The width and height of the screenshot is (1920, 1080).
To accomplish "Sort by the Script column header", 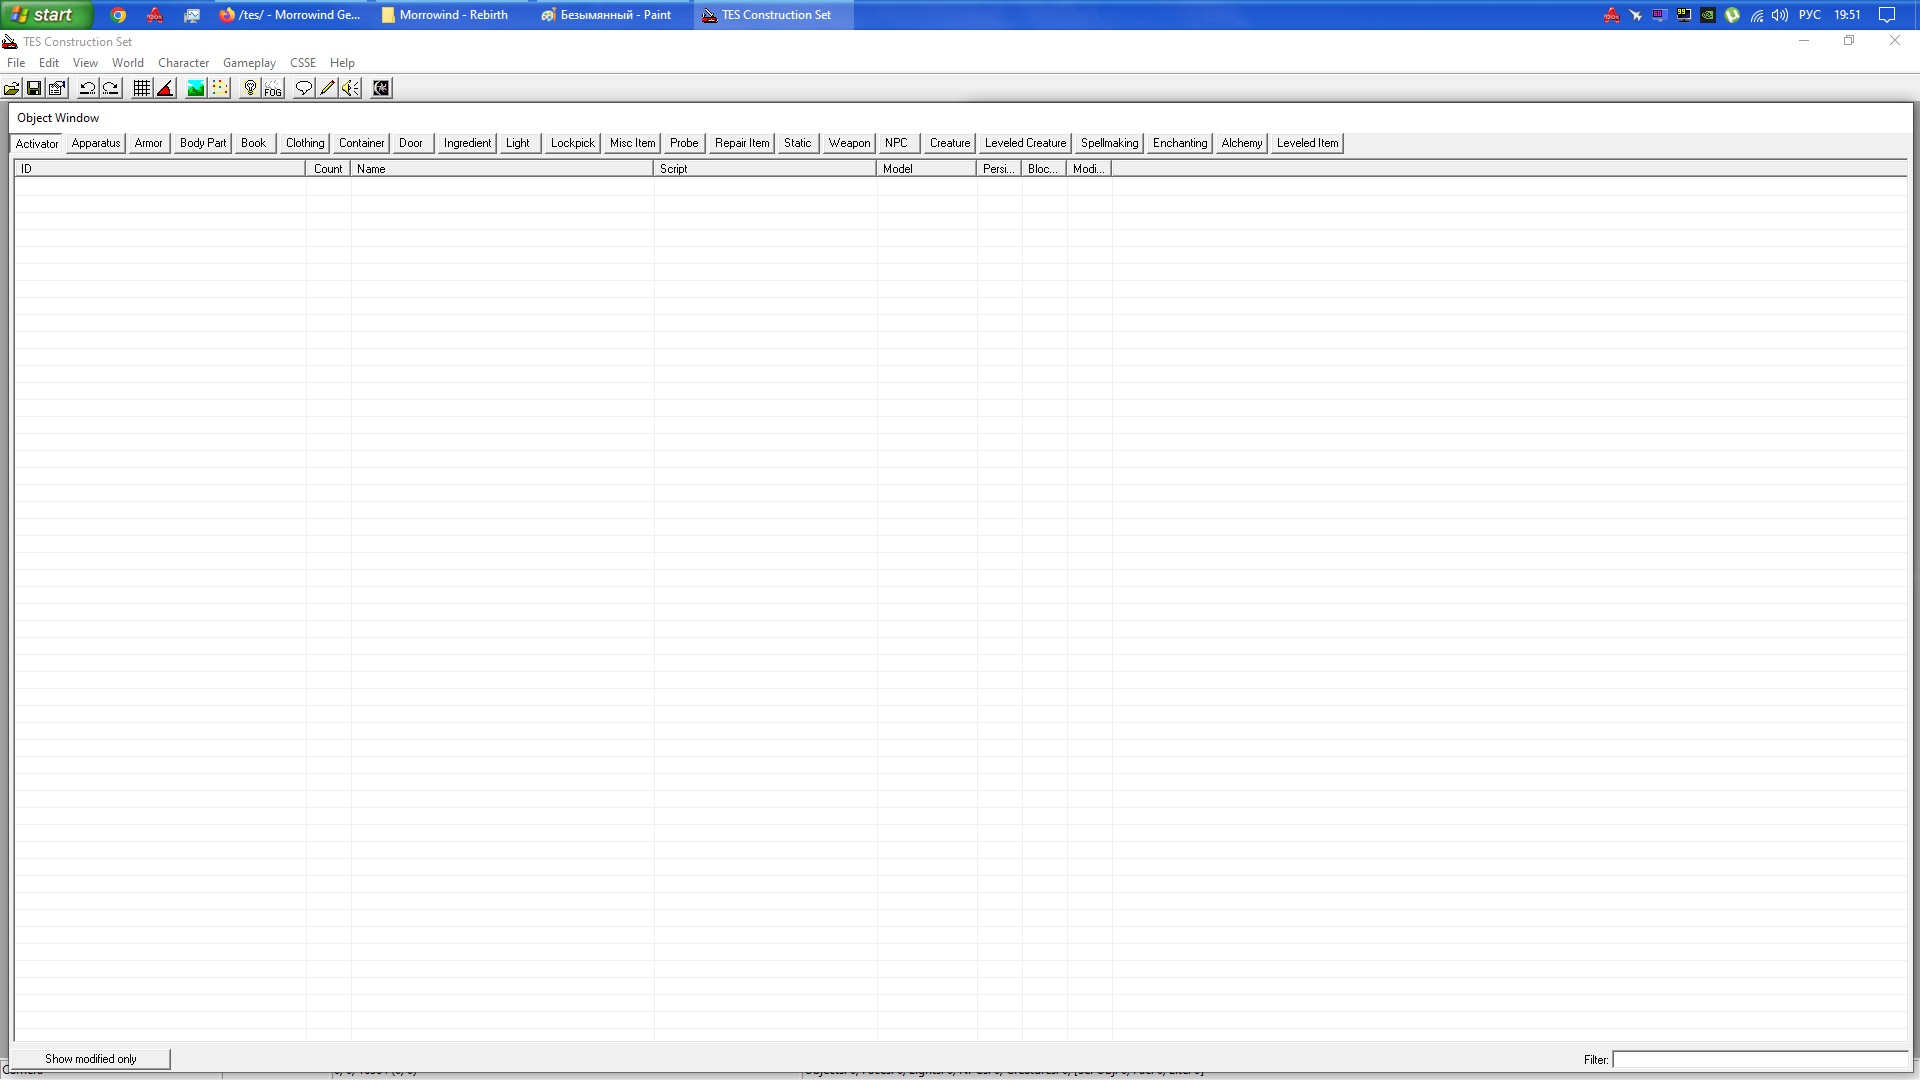I will pos(764,169).
